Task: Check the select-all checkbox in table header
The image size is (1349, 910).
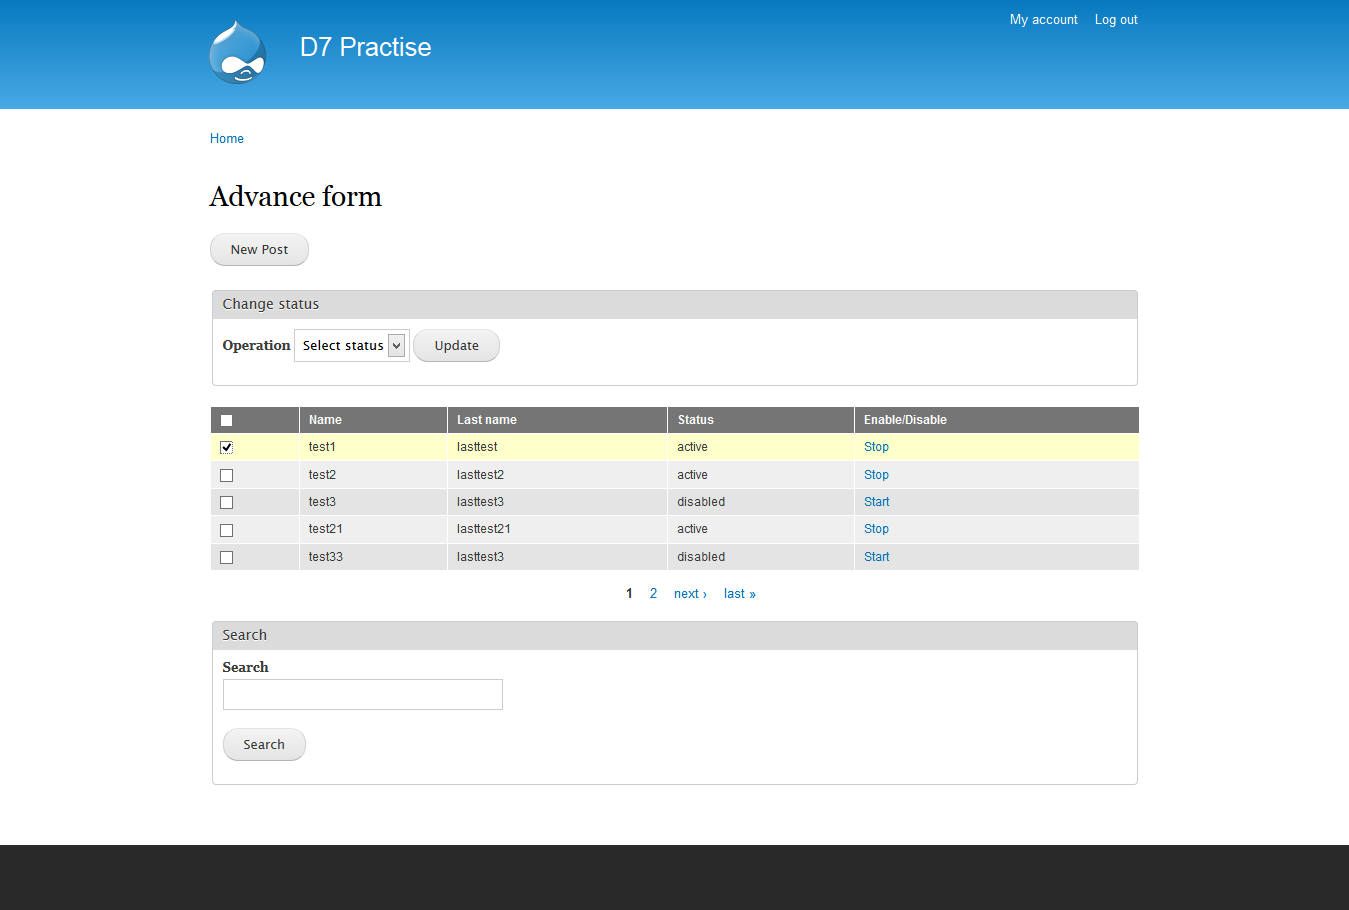Action: (x=226, y=419)
